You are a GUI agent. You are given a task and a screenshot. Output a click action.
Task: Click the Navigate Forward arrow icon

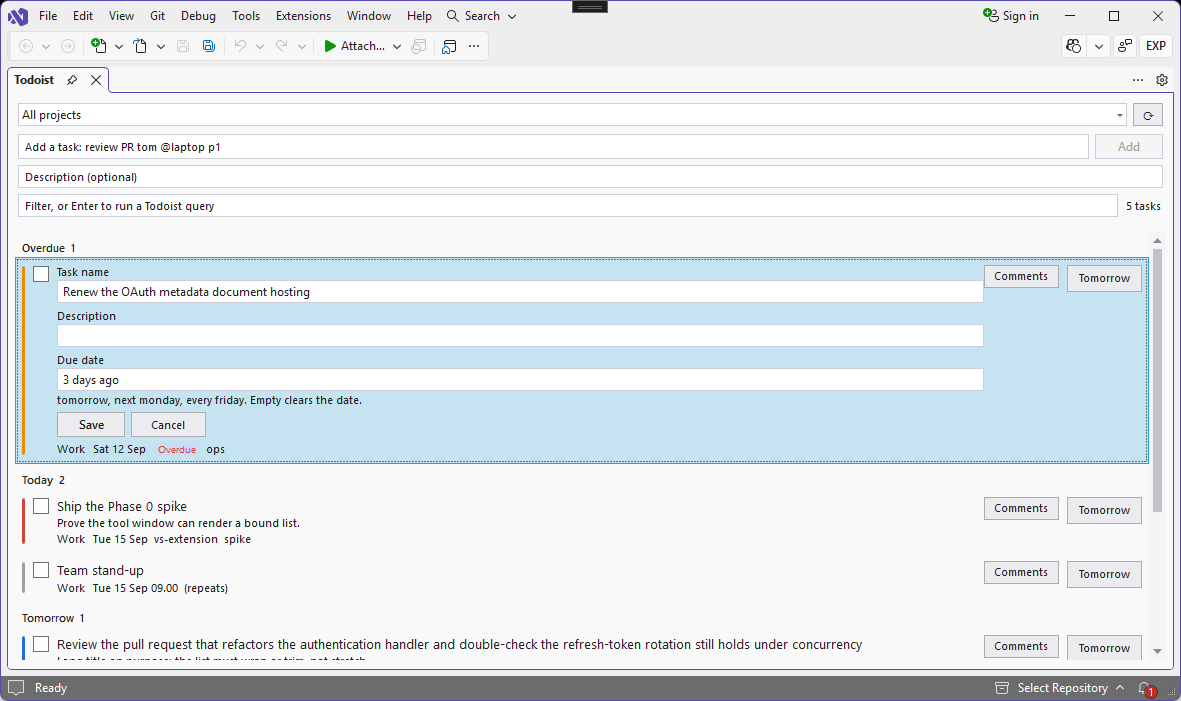click(x=68, y=46)
